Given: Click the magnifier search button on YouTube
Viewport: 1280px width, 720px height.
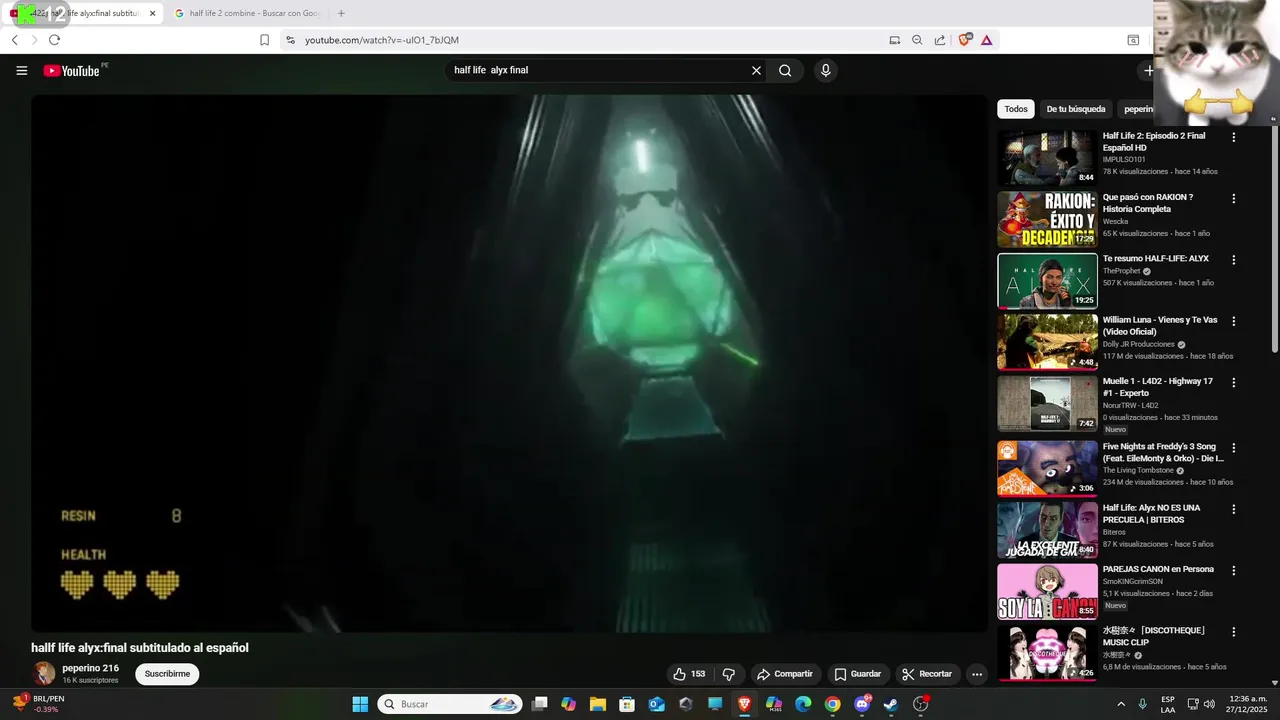Looking at the screenshot, I should 785,70.
